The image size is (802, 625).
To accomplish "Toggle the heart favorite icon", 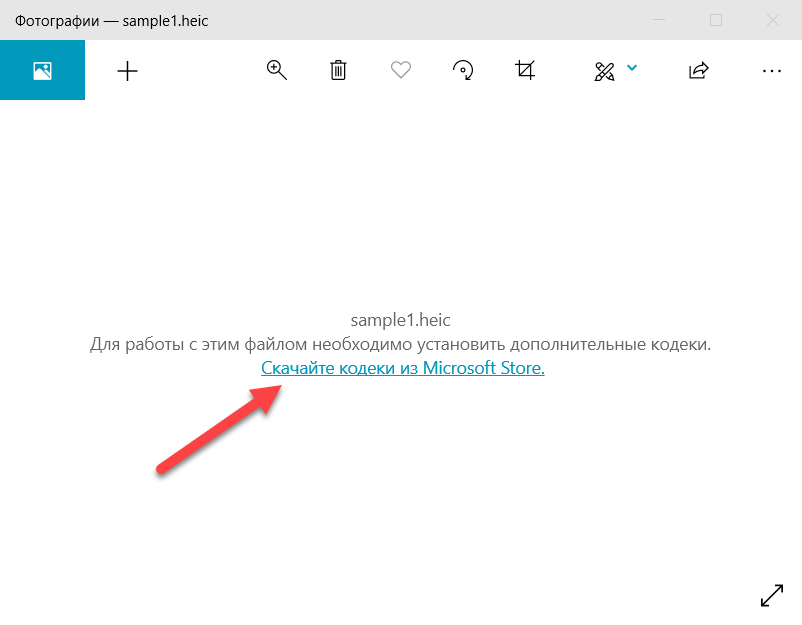I will [401, 70].
